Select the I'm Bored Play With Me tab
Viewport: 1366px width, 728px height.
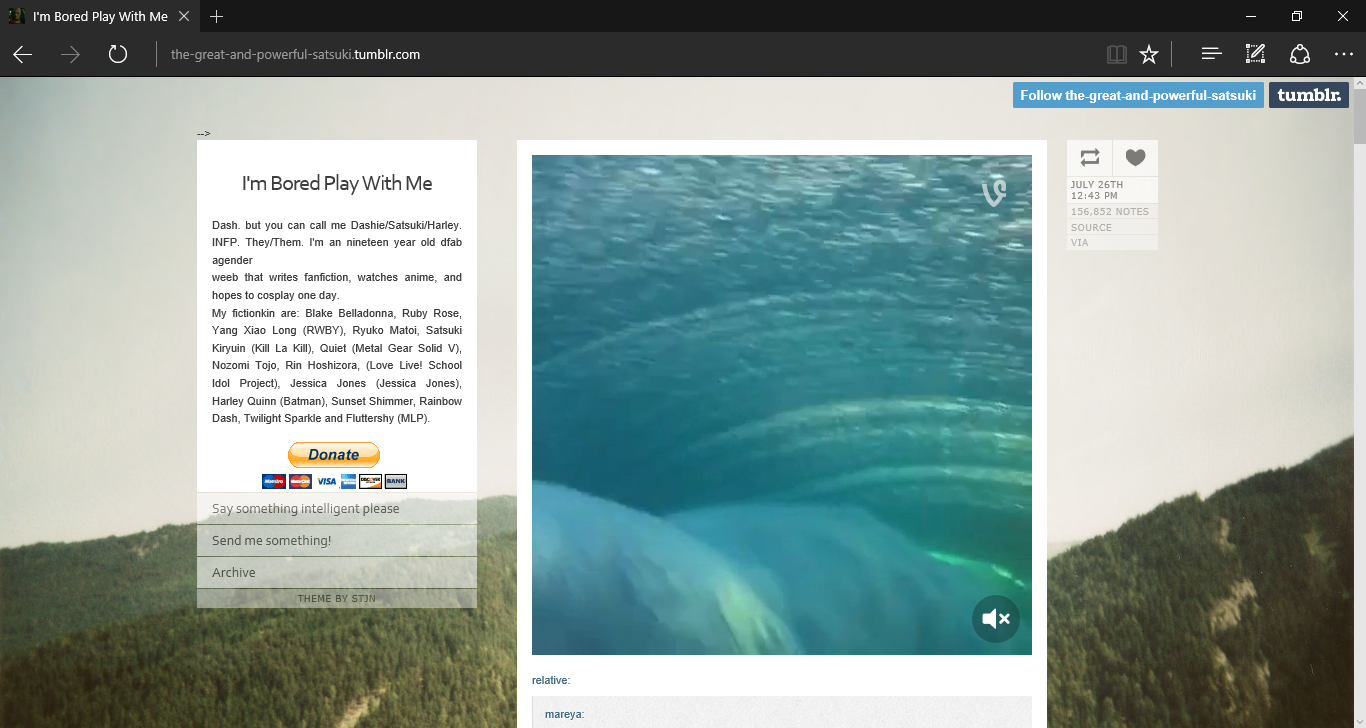click(x=100, y=16)
